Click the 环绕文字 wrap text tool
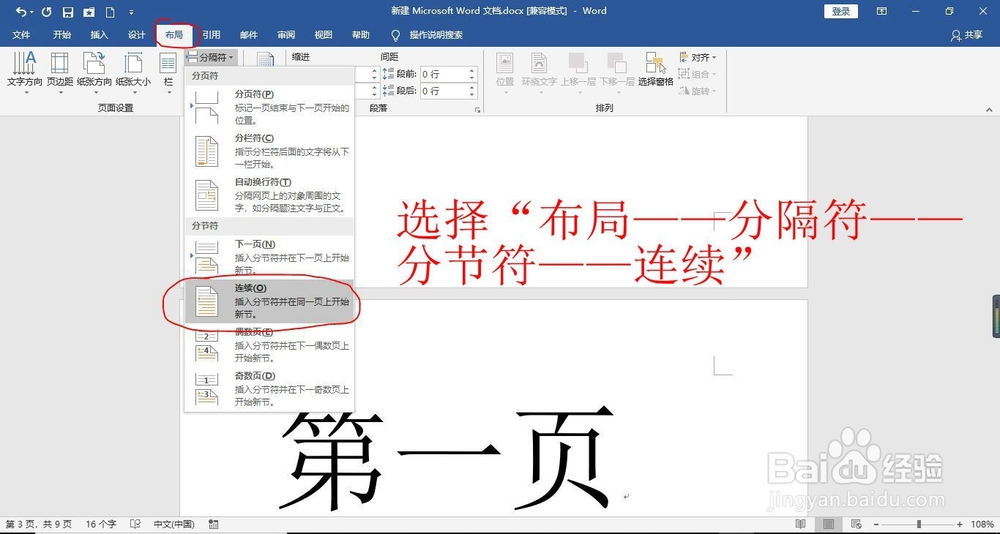Viewport: 1000px width, 534px height. 540,73
